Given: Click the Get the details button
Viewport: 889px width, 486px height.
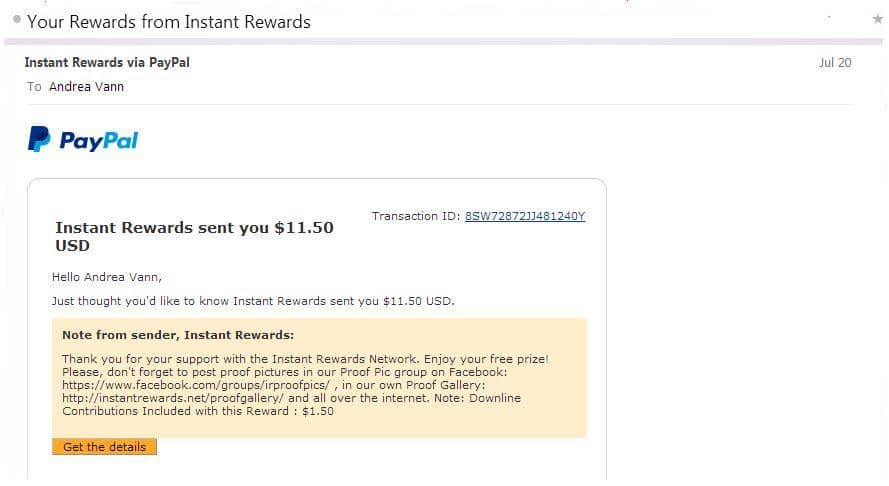Looking at the screenshot, I should click(104, 447).
